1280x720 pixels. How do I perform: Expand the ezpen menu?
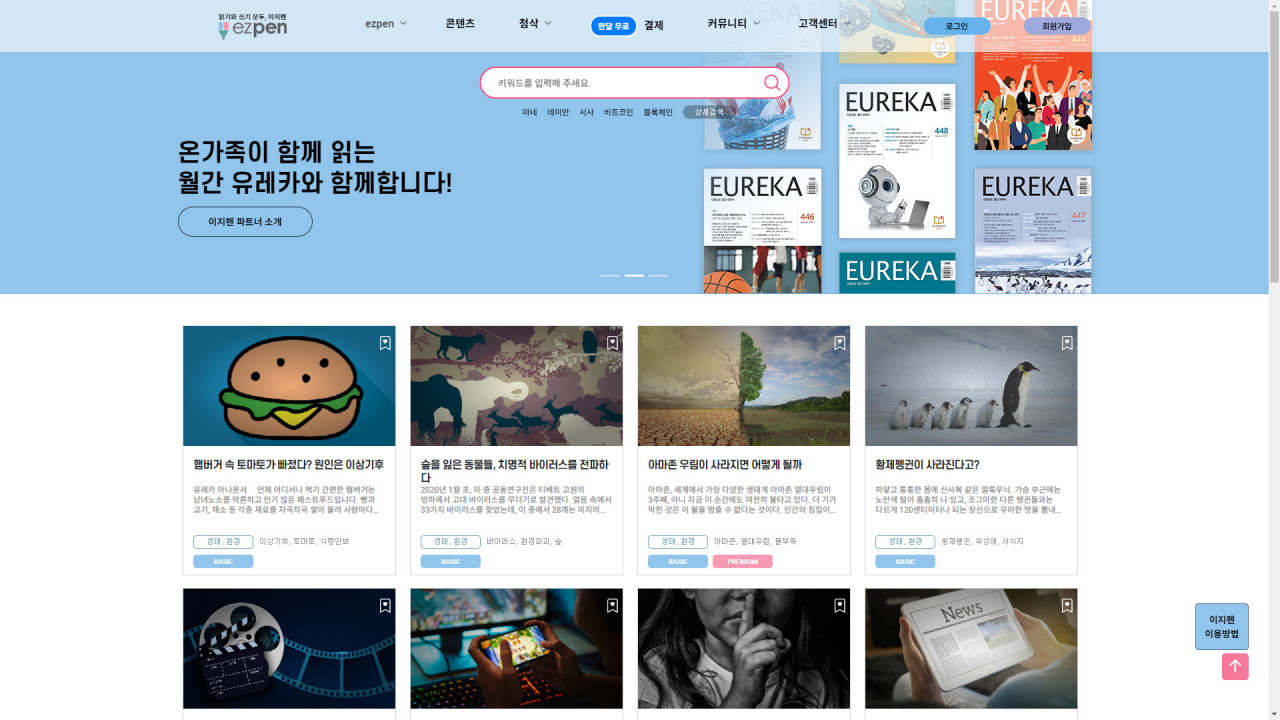[x=386, y=24]
